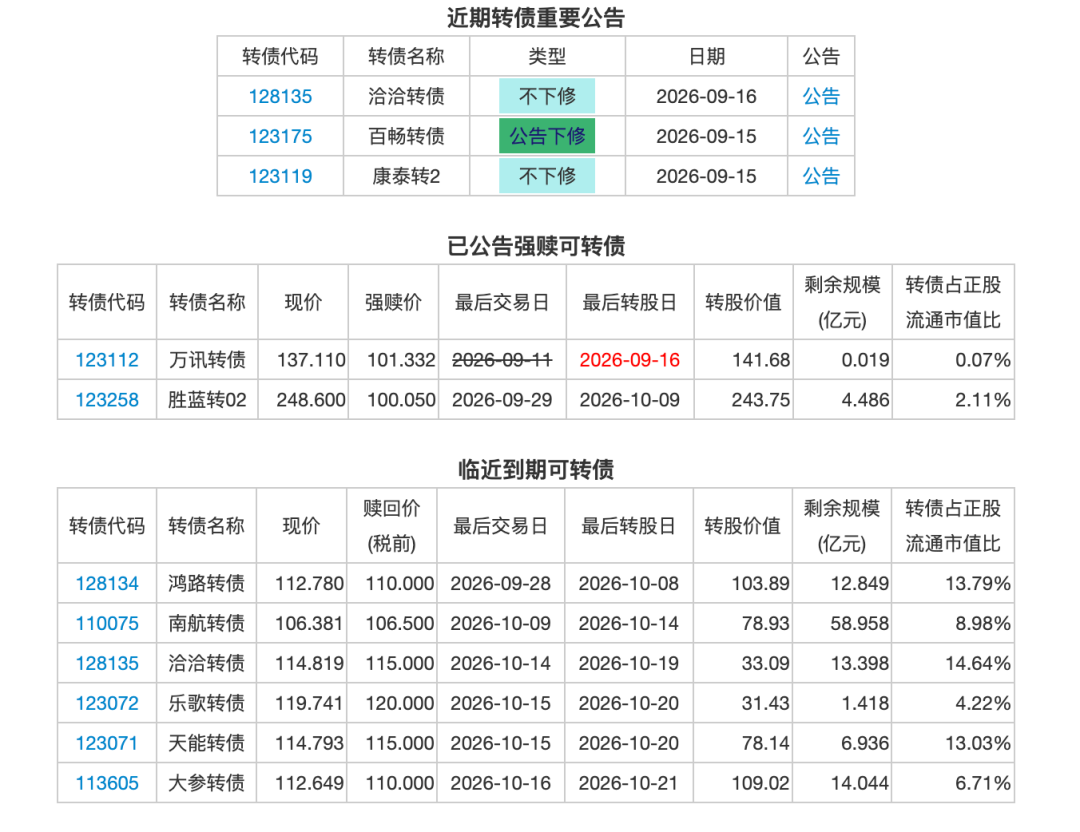1080x832 pixels.
Task: Open bond code 123112 万讯转债
Action: point(107,360)
